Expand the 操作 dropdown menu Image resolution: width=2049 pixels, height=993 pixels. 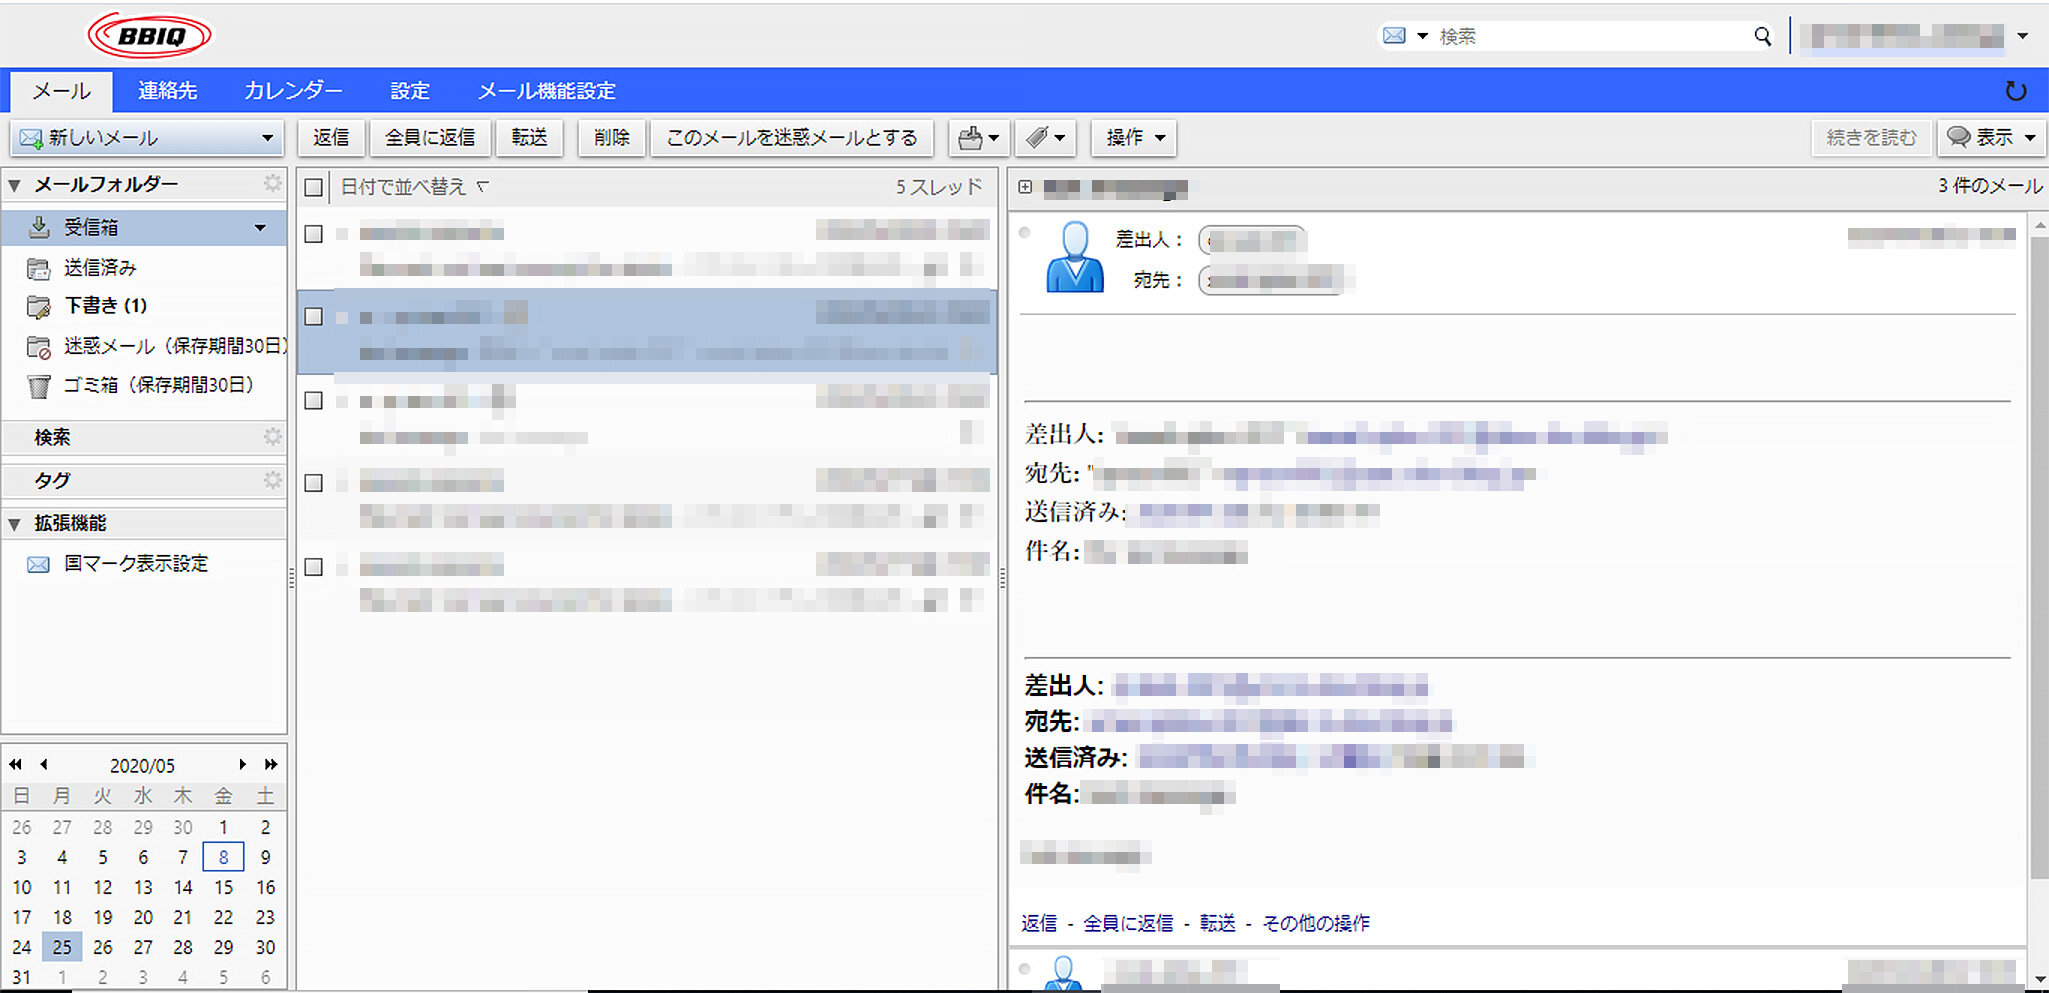(1135, 138)
